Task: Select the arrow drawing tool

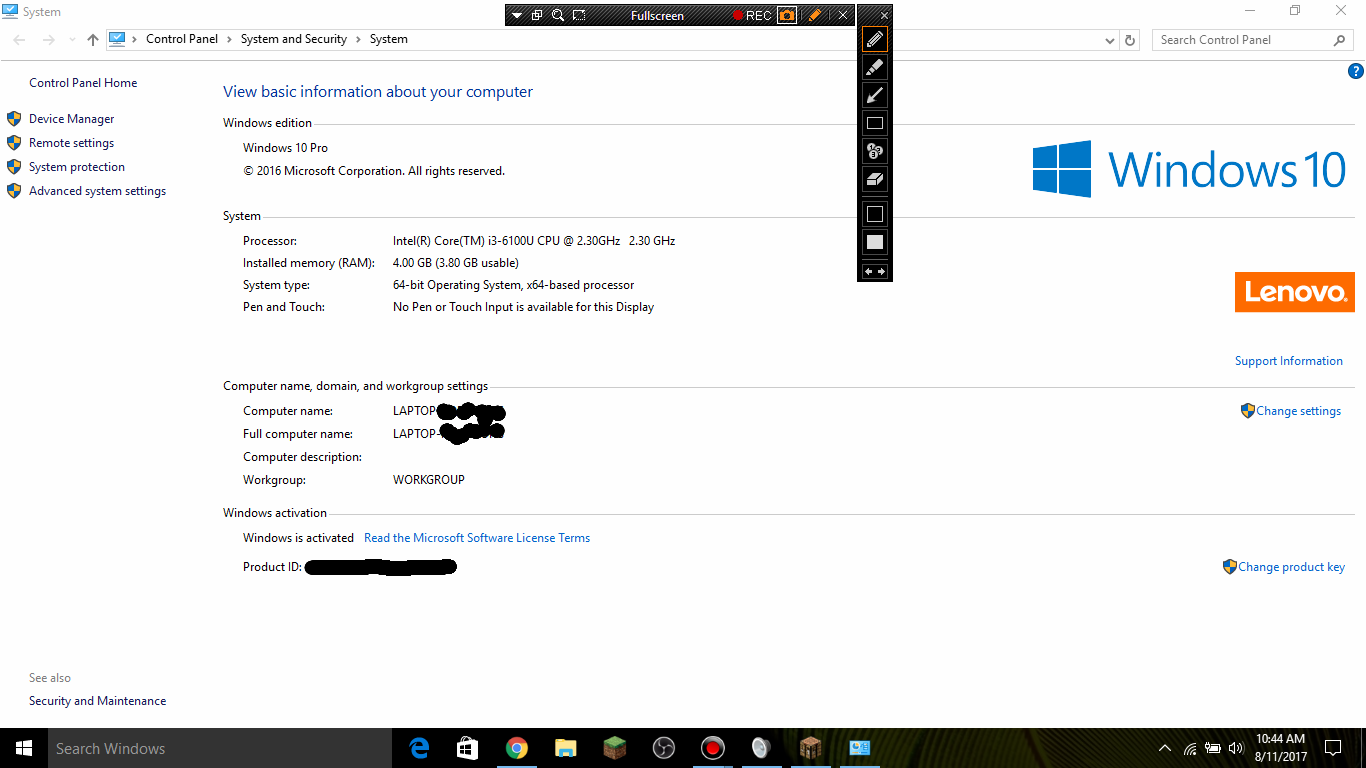Action: pyautogui.click(x=875, y=95)
